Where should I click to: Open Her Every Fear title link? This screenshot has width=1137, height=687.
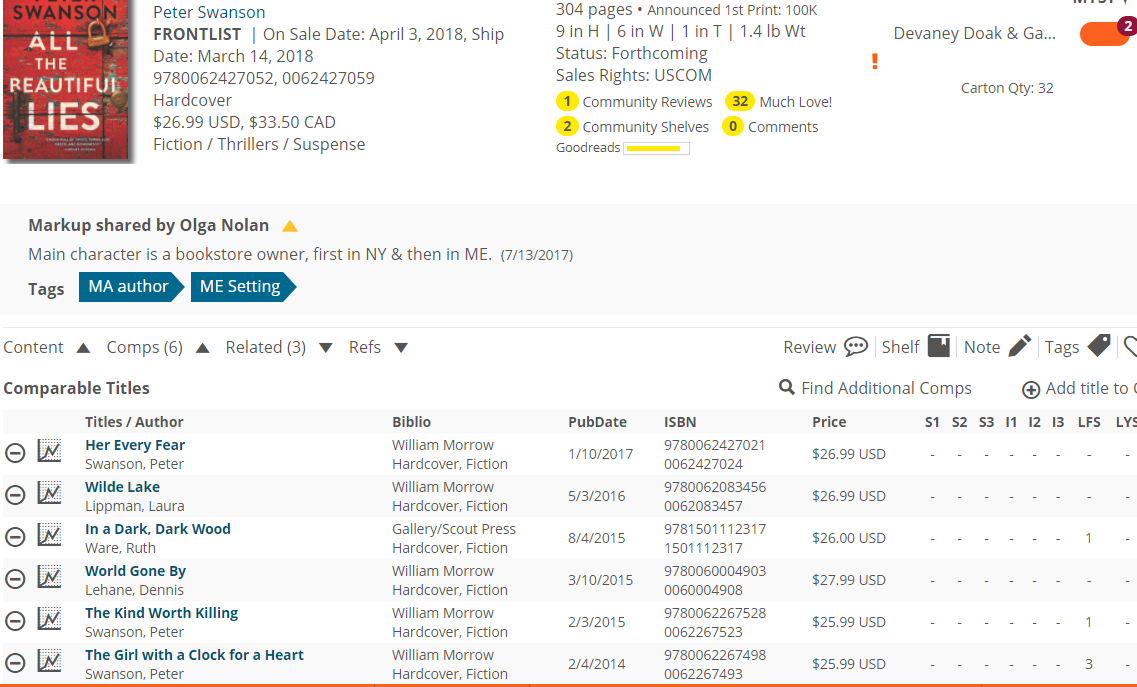135,445
